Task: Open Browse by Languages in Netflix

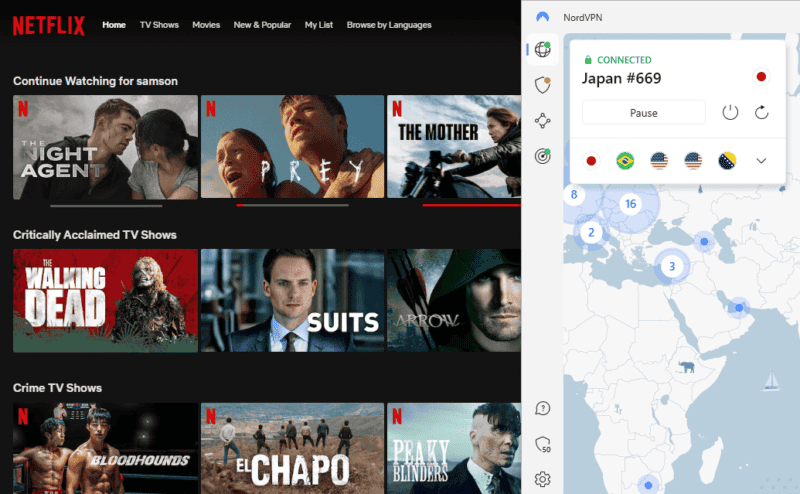Action: coord(389,25)
